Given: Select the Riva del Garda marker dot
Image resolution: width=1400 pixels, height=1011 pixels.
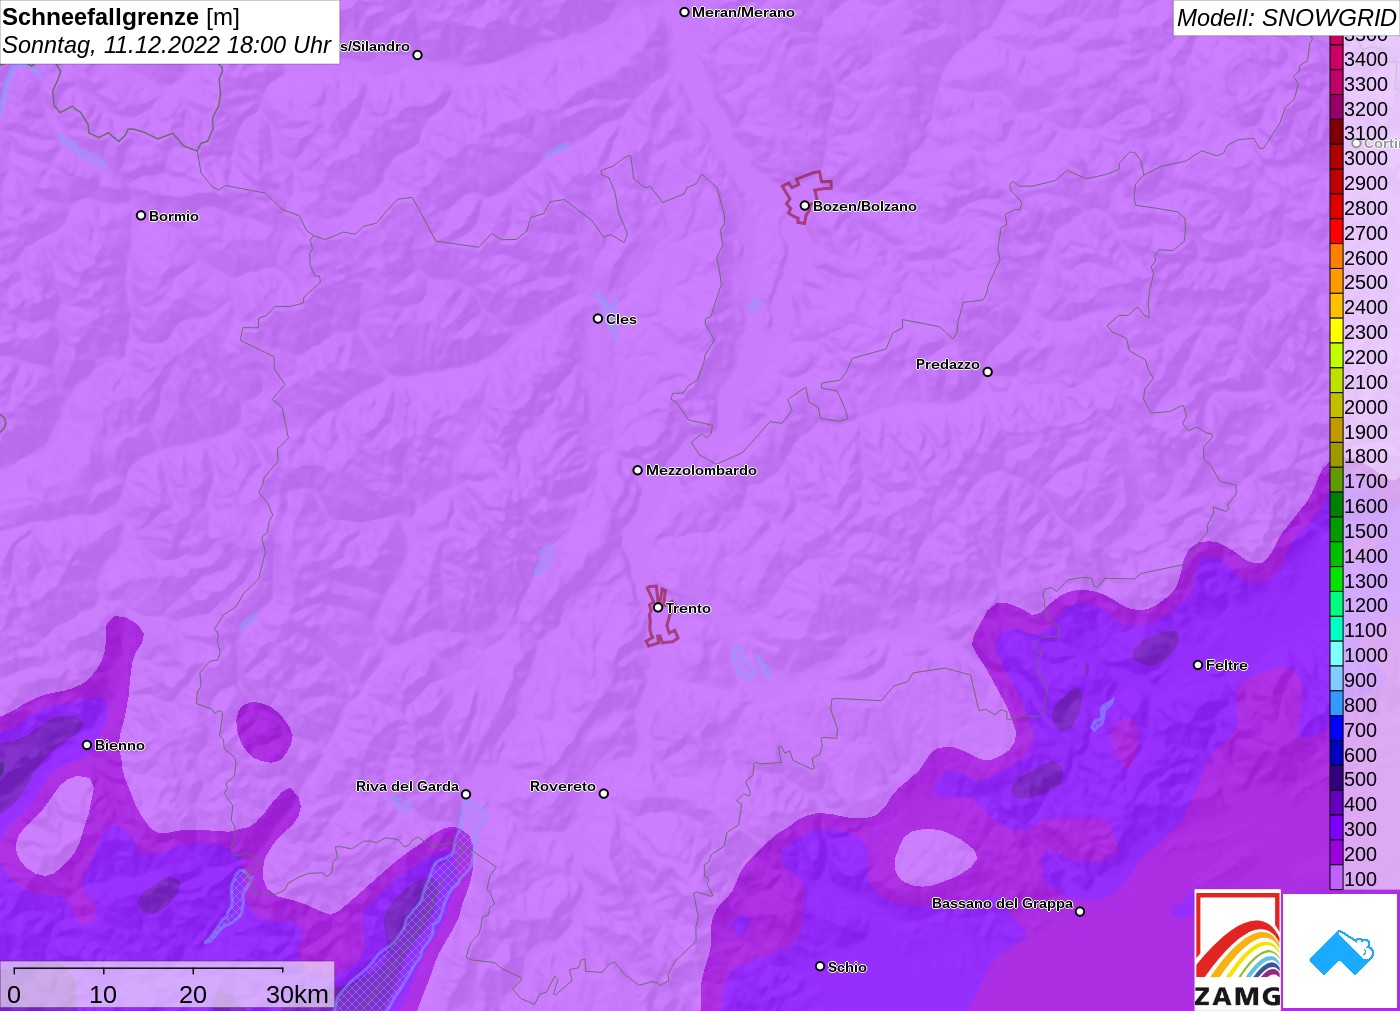Looking at the screenshot, I should [x=466, y=794].
